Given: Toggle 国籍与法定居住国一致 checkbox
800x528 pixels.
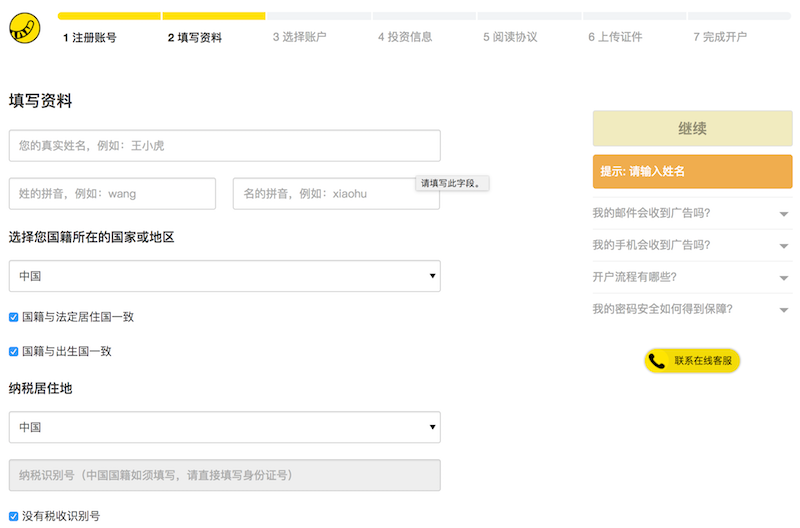Looking at the screenshot, I should tap(14, 317).
